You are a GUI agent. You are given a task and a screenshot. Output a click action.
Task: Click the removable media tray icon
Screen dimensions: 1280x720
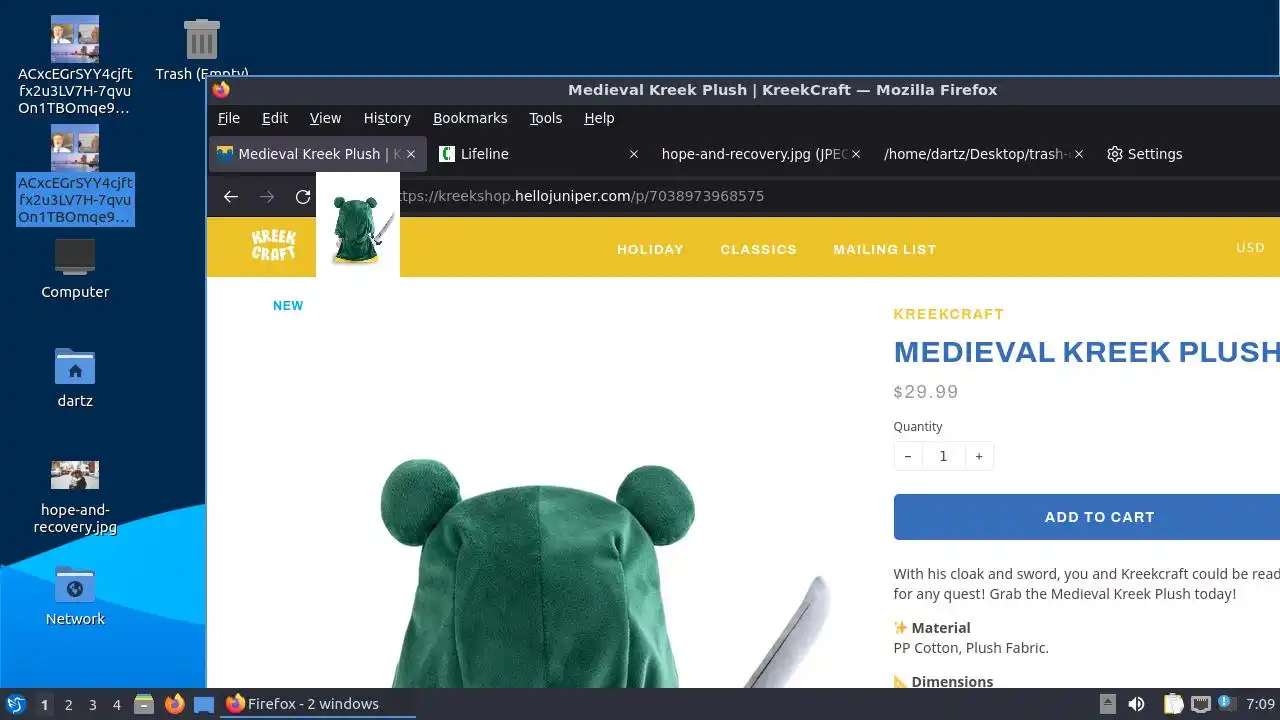(x=1107, y=704)
